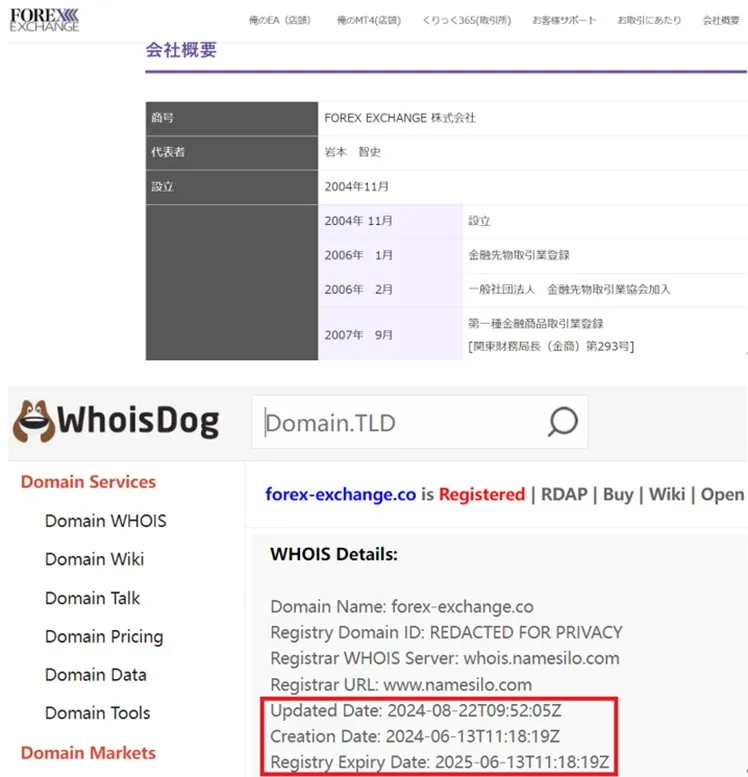The height and width of the screenshot is (777, 748).
Task: Select the Registrar WHOIS Server line
Action: click(x=445, y=658)
